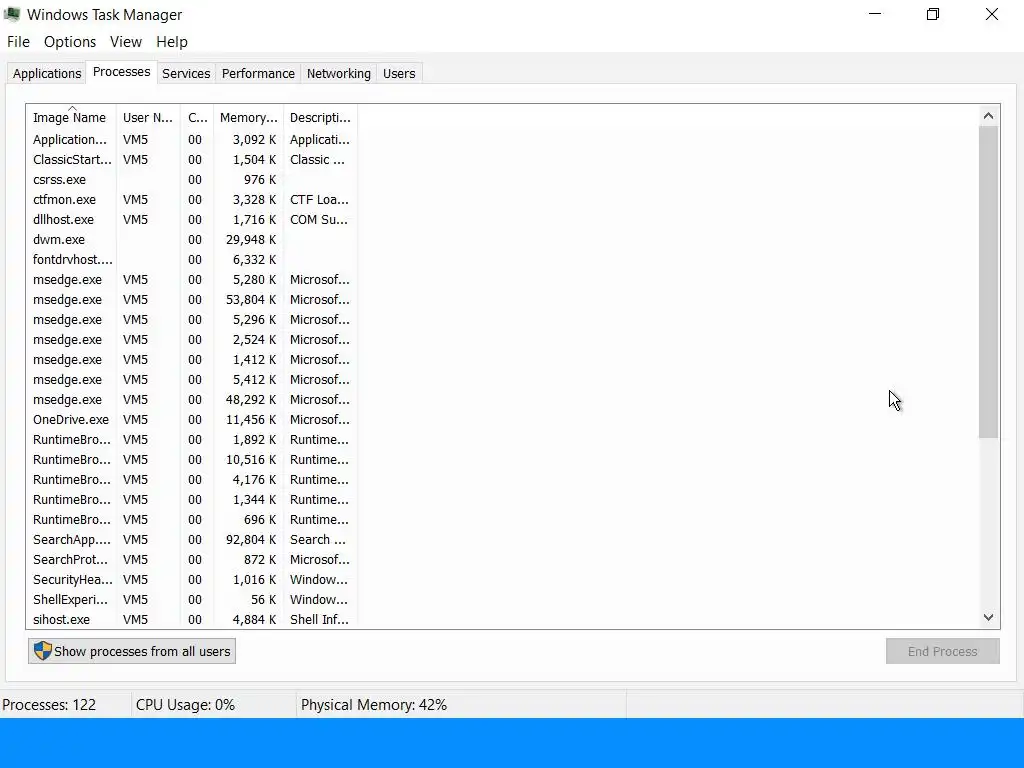Select the fontdrvhost process row
Image resolution: width=1024 pixels, height=768 pixels.
[x=191, y=259]
